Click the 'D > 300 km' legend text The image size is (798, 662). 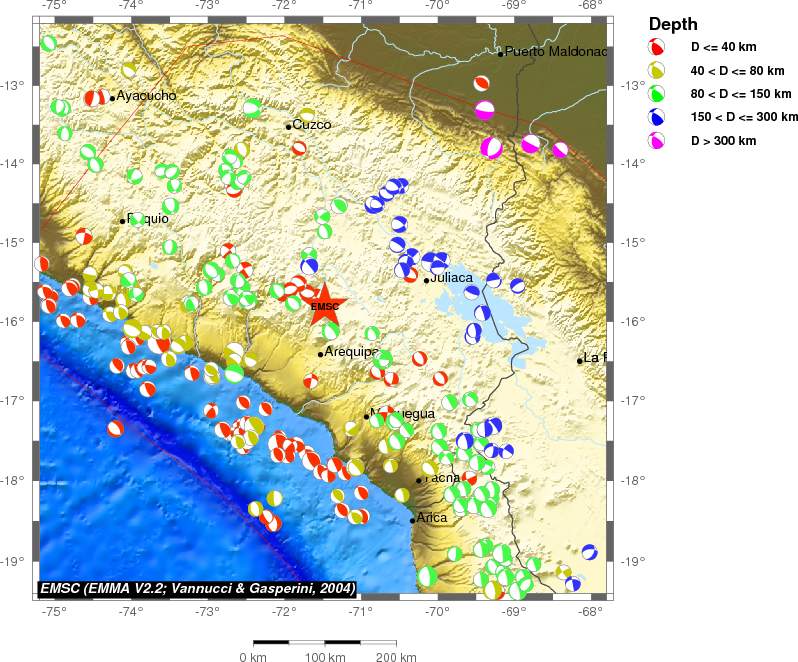click(x=724, y=141)
